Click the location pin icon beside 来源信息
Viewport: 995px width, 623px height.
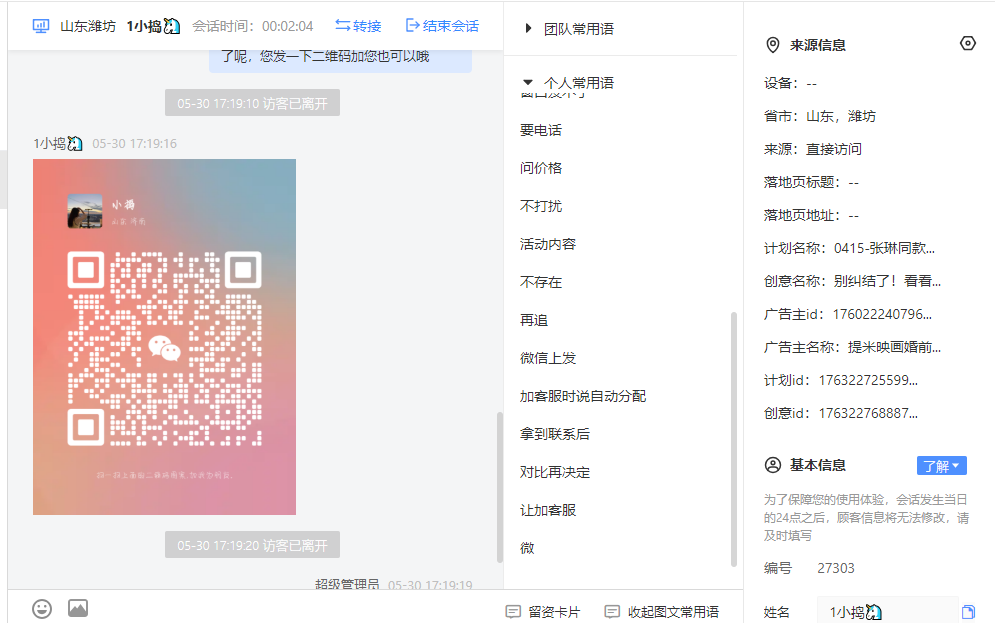point(772,45)
